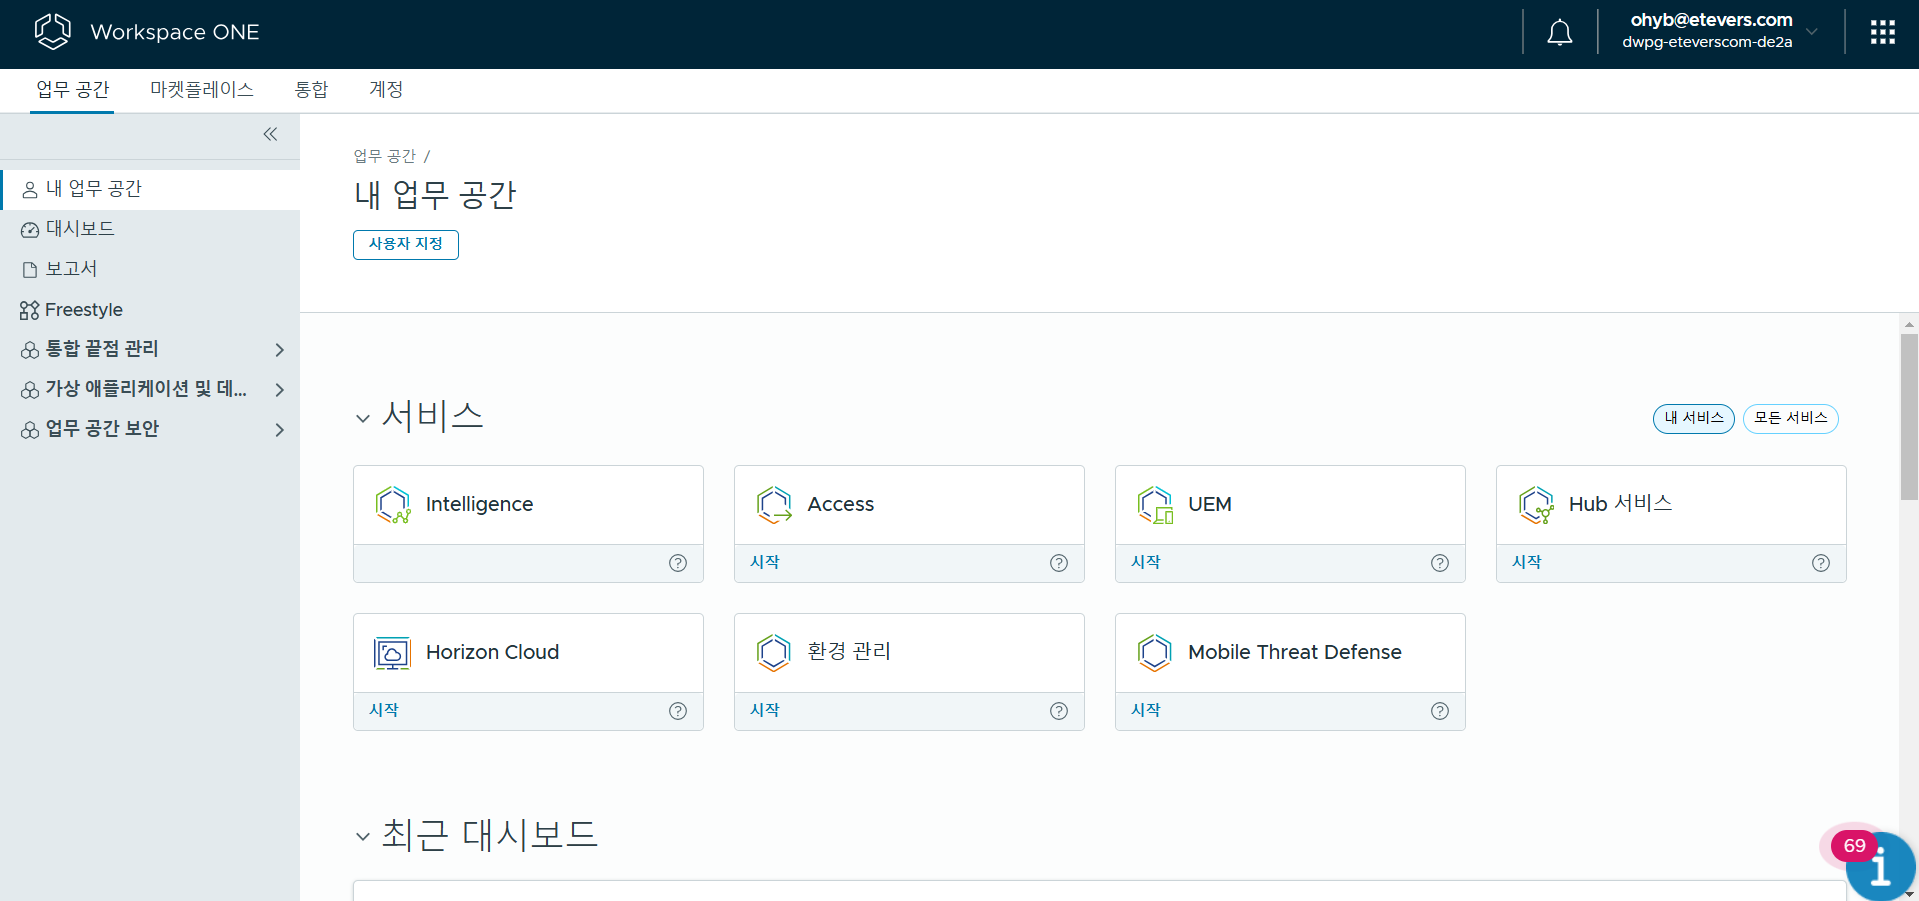The image size is (1919, 901).
Task: Expand the 통합 끝점 관리 sidebar section
Action: click(279, 349)
